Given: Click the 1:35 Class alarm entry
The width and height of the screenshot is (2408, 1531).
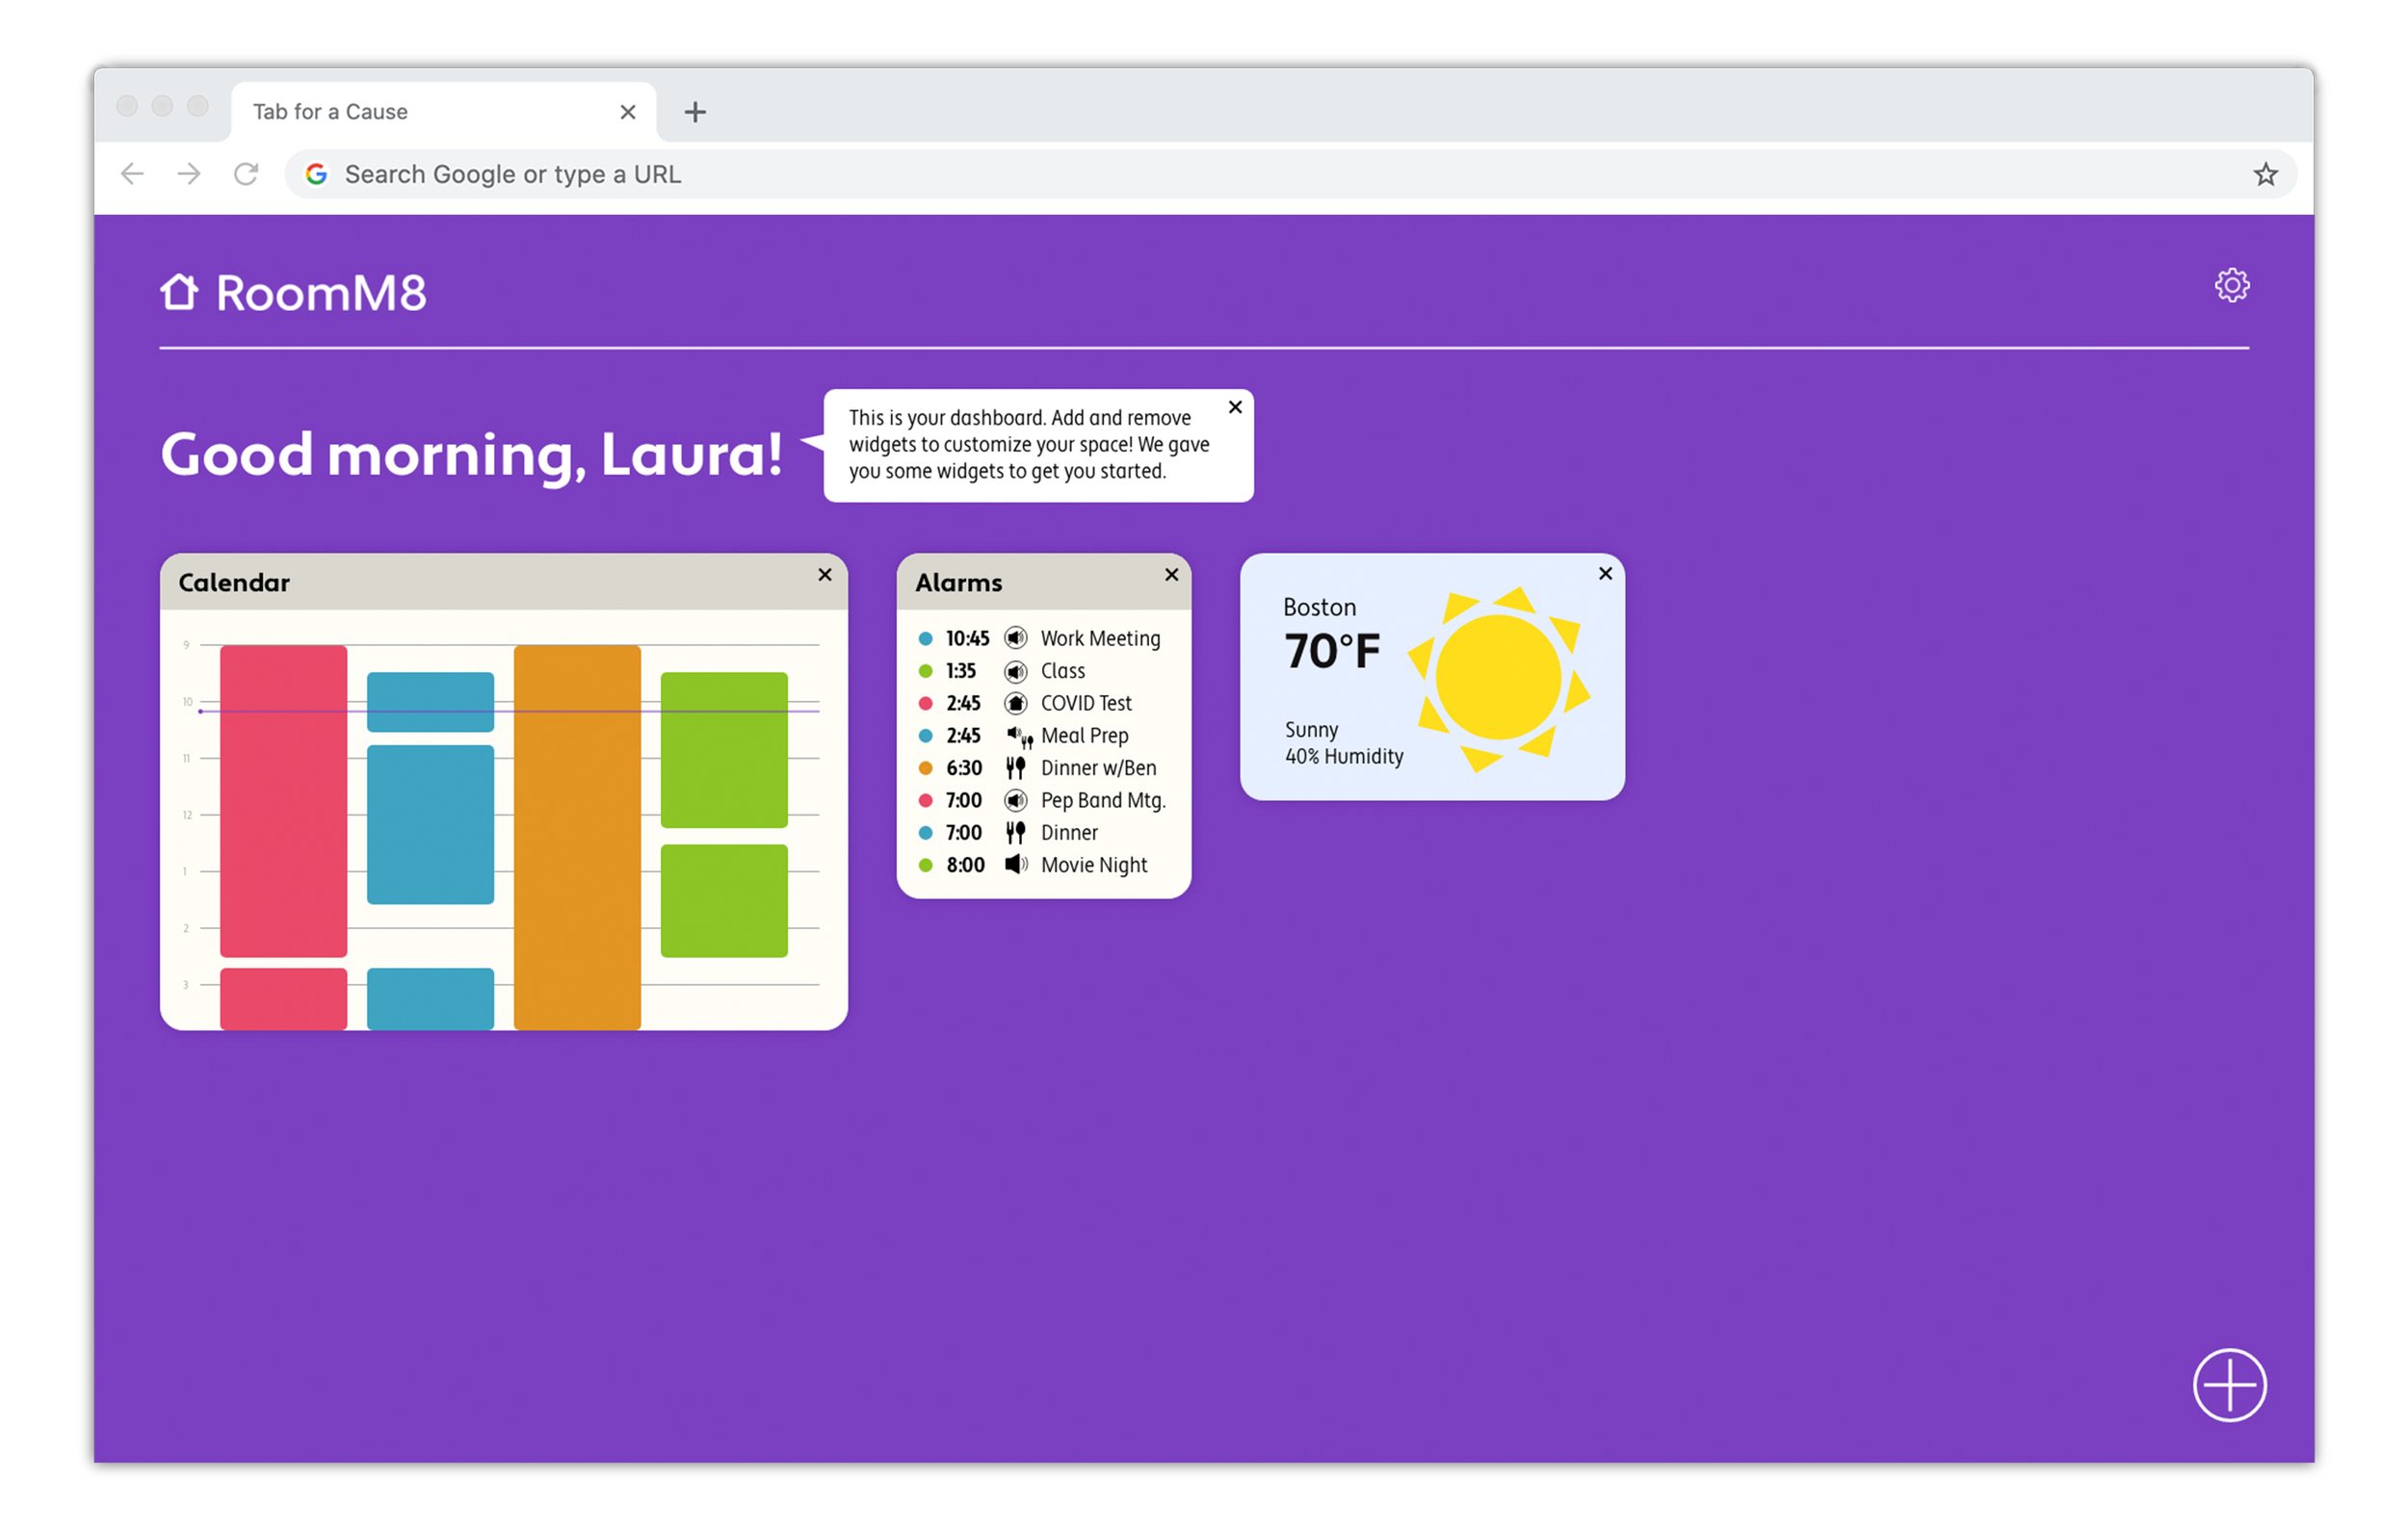Looking at the screenshot, I should (x=1062, y=671).
